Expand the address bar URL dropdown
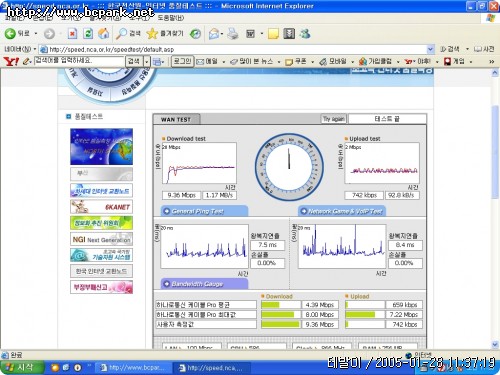 pos(430,49)
